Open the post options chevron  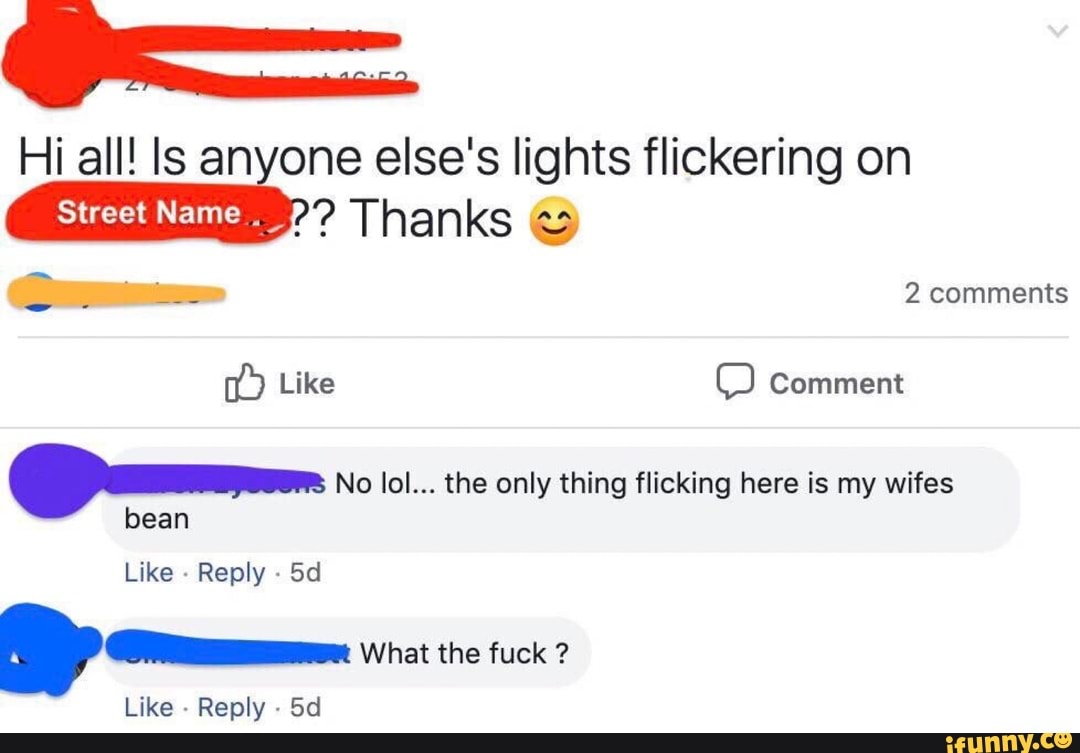point(1057,32)
